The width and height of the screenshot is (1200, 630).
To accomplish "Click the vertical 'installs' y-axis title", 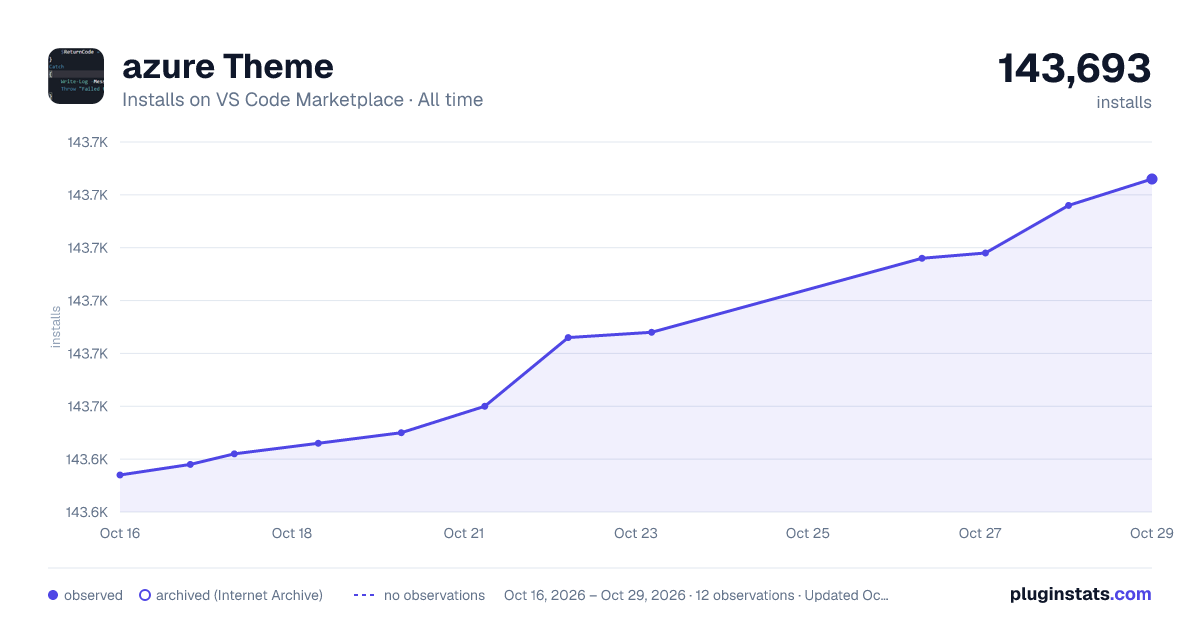I will point(56,327).
